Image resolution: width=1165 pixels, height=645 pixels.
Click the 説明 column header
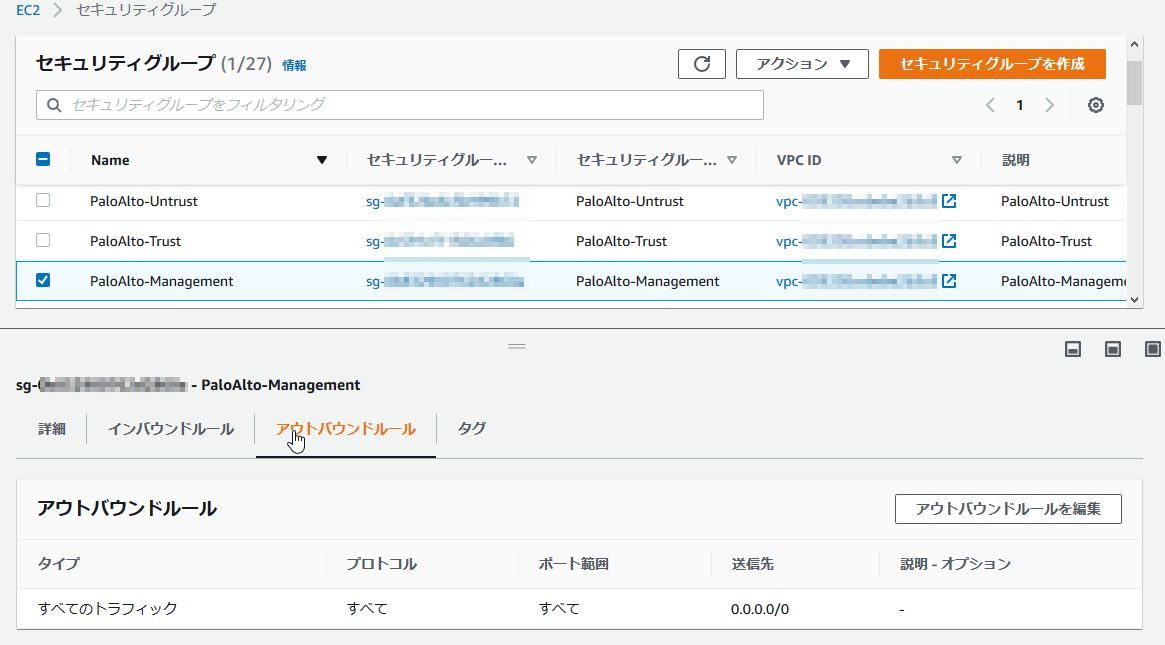(x=1016, y=160)
